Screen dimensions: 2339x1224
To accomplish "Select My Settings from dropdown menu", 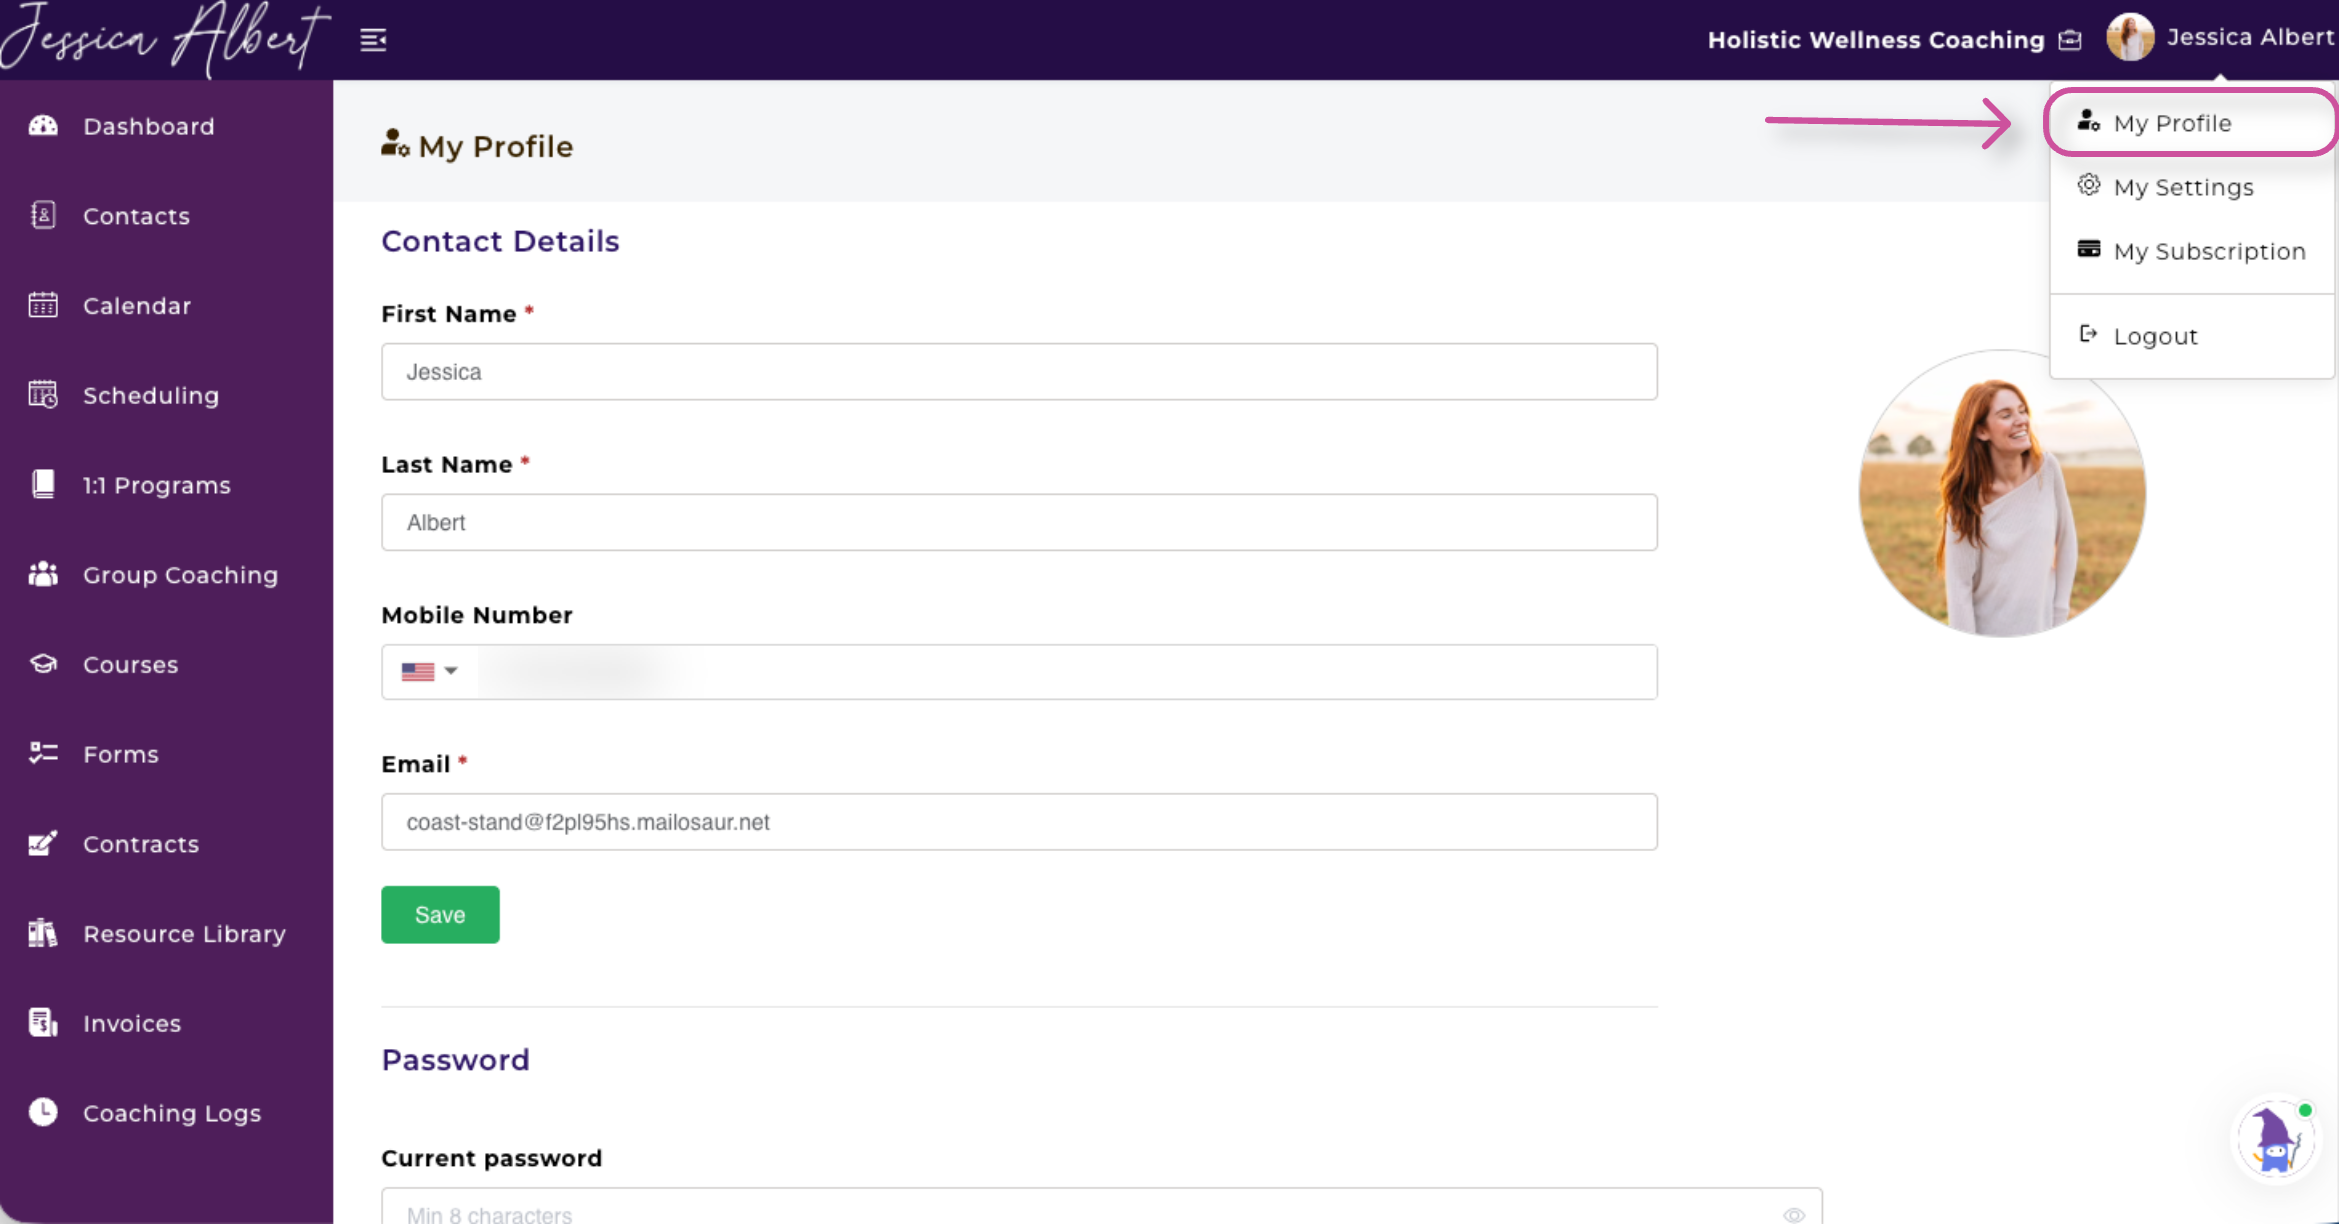I will (x=2183, y=187).
